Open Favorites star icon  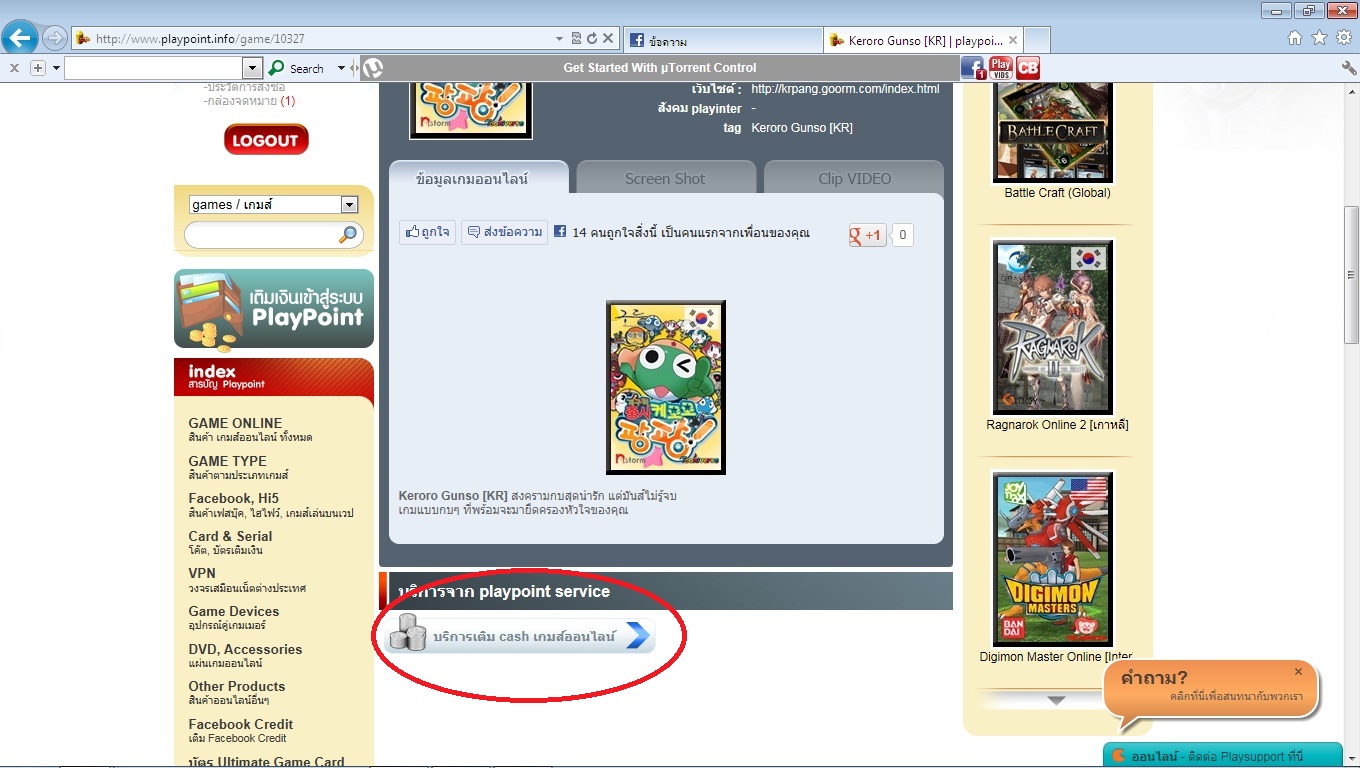coord(1319,38)
